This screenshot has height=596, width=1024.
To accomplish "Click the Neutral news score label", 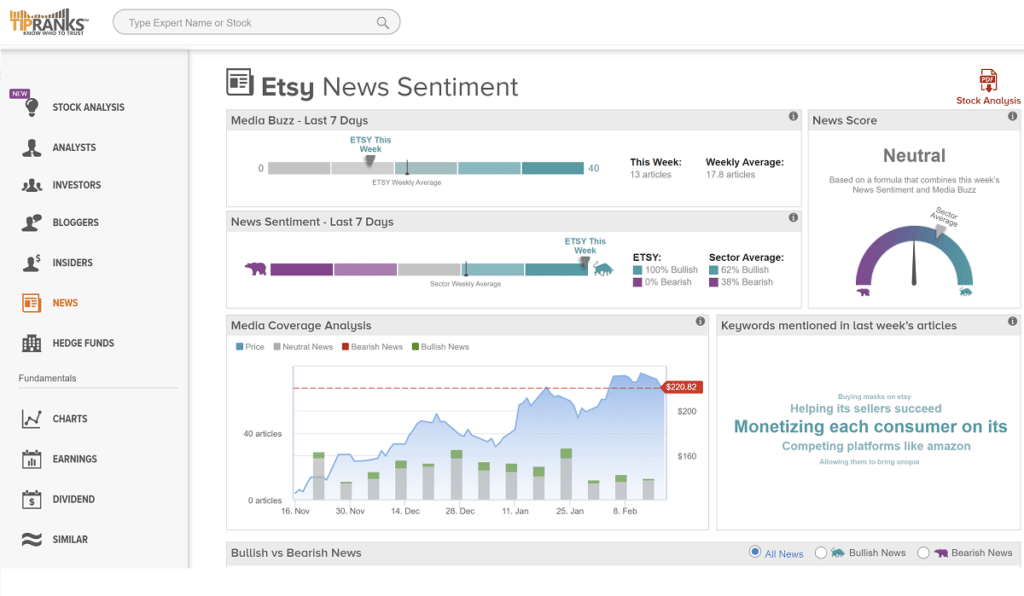I will click(x=914, y=155).
